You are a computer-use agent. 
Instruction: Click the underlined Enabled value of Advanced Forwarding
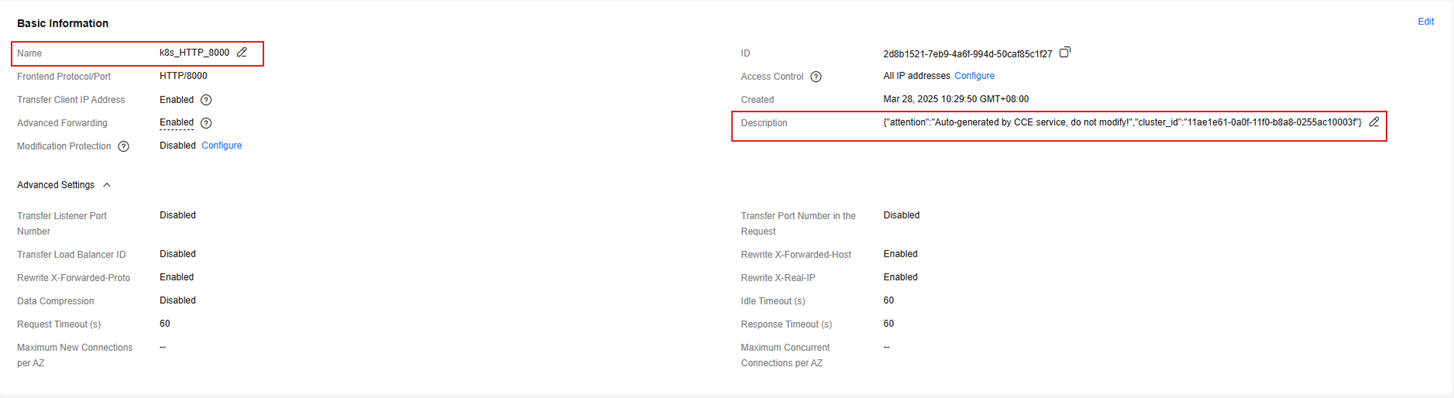[177, 123]
